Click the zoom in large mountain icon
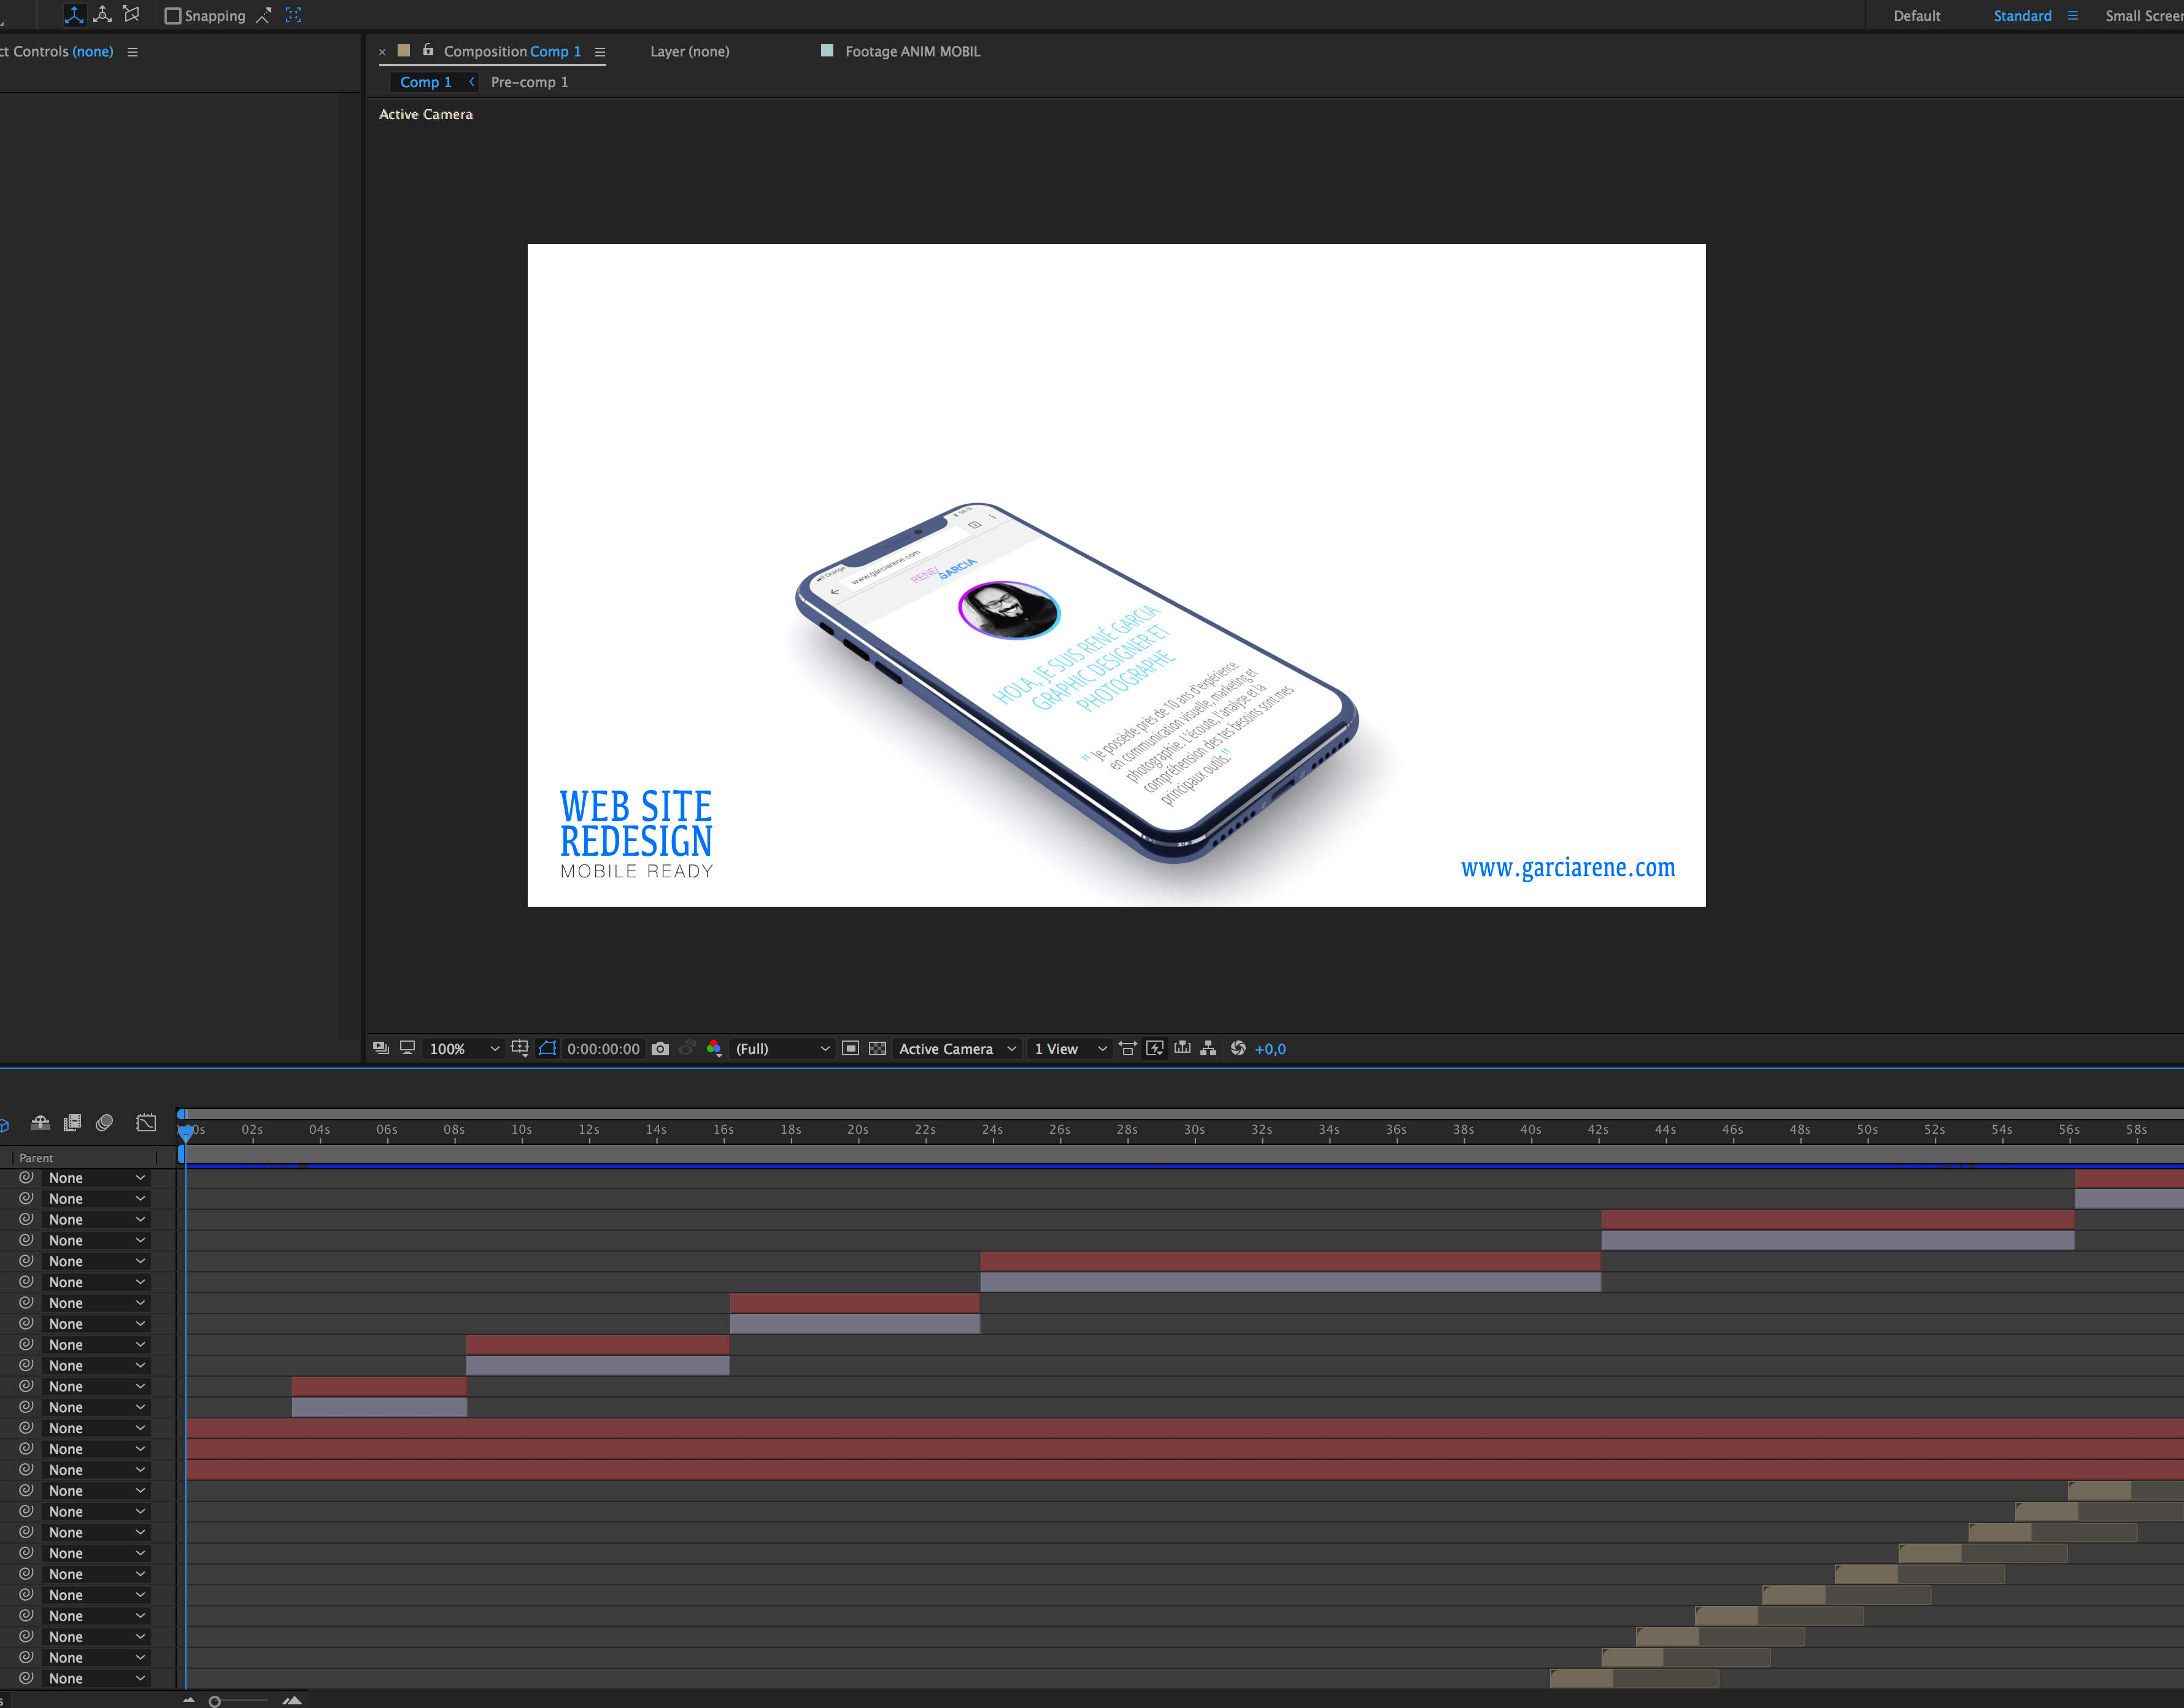The height and width of the screenshot is (1708, 2184). point(292,1700)
